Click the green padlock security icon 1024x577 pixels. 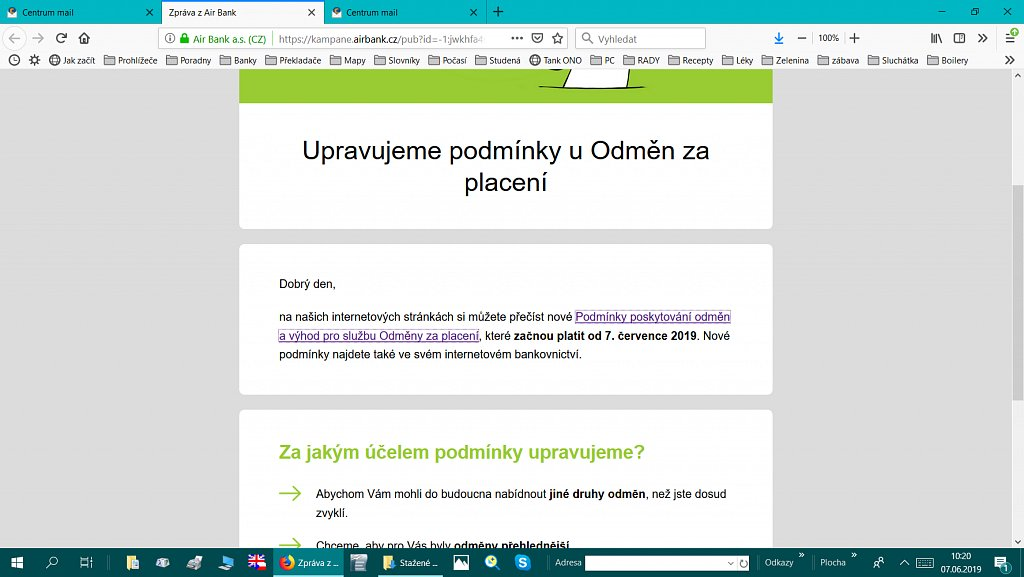[184, 39]
